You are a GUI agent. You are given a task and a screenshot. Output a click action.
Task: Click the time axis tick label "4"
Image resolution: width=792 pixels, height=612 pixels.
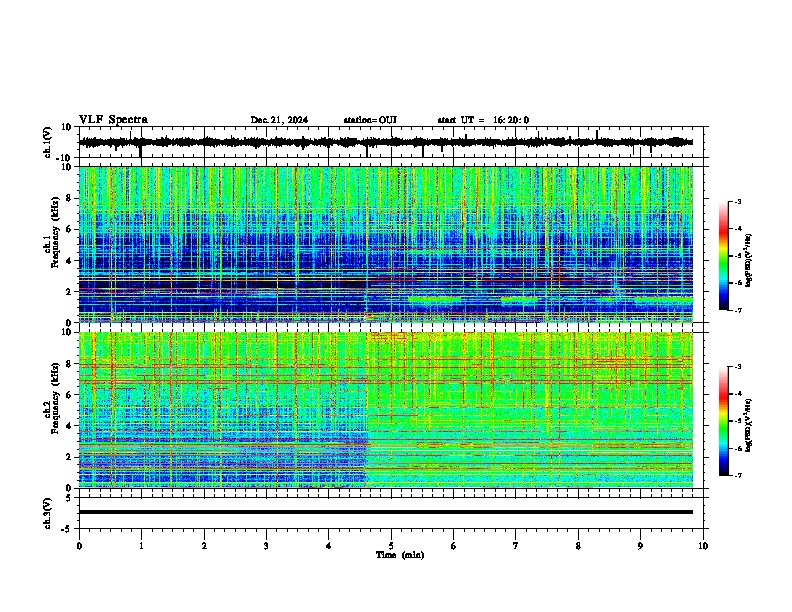point(329,546)
